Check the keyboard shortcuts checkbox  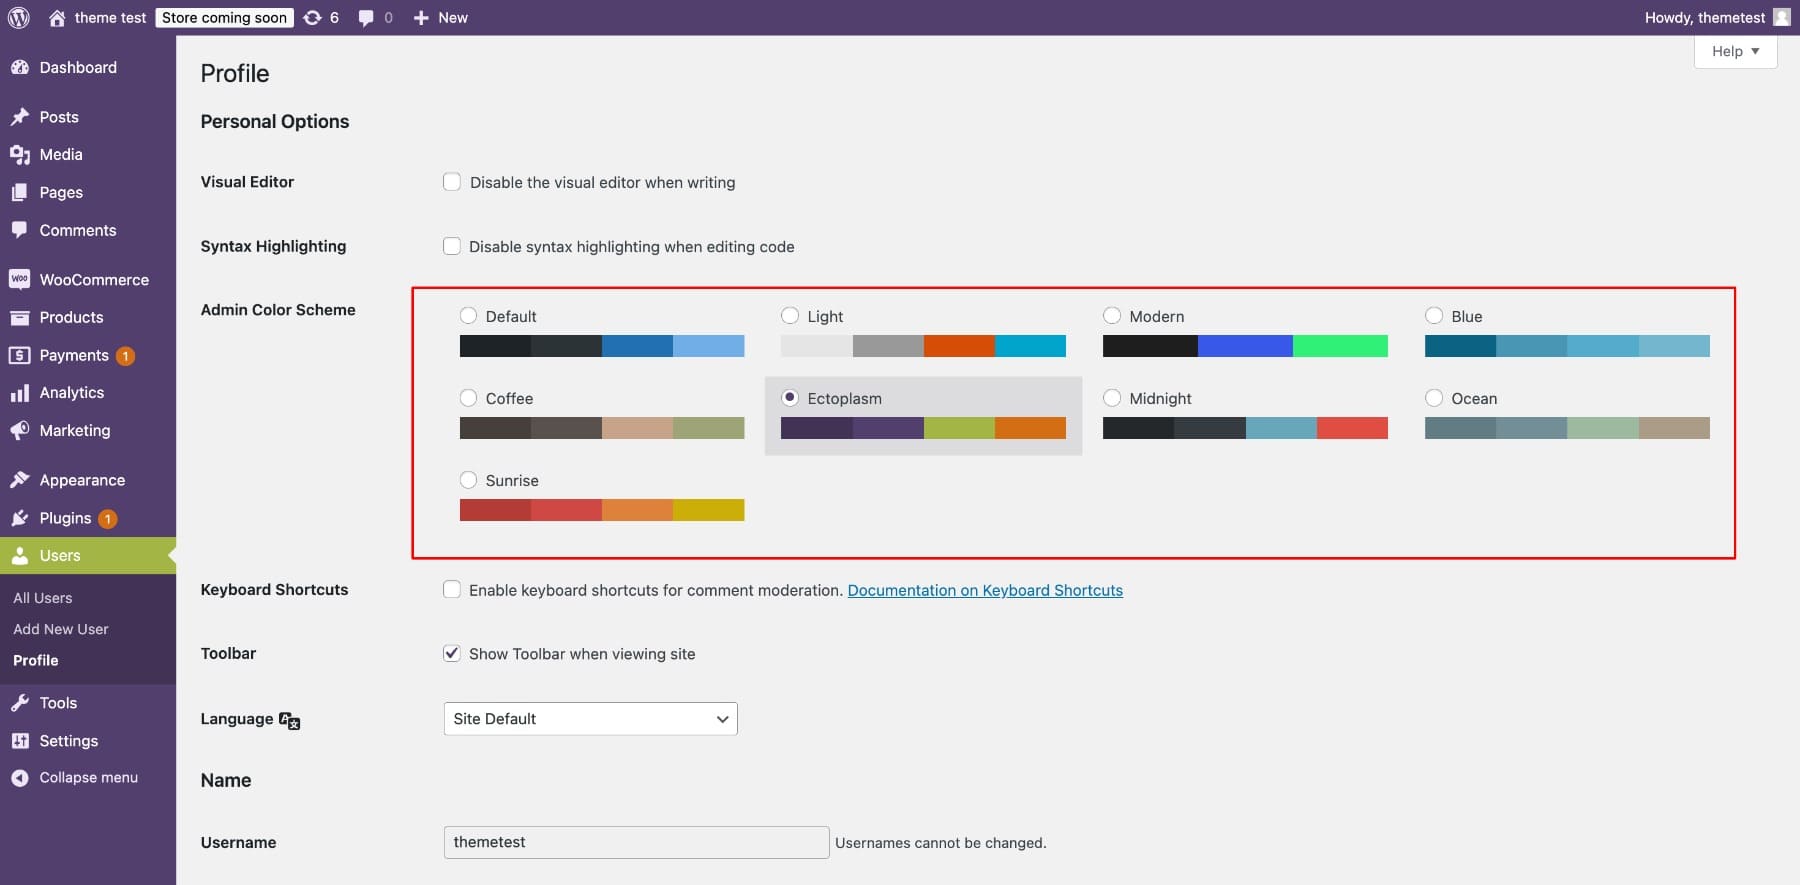pyautogui.click(x=452, y=590)
